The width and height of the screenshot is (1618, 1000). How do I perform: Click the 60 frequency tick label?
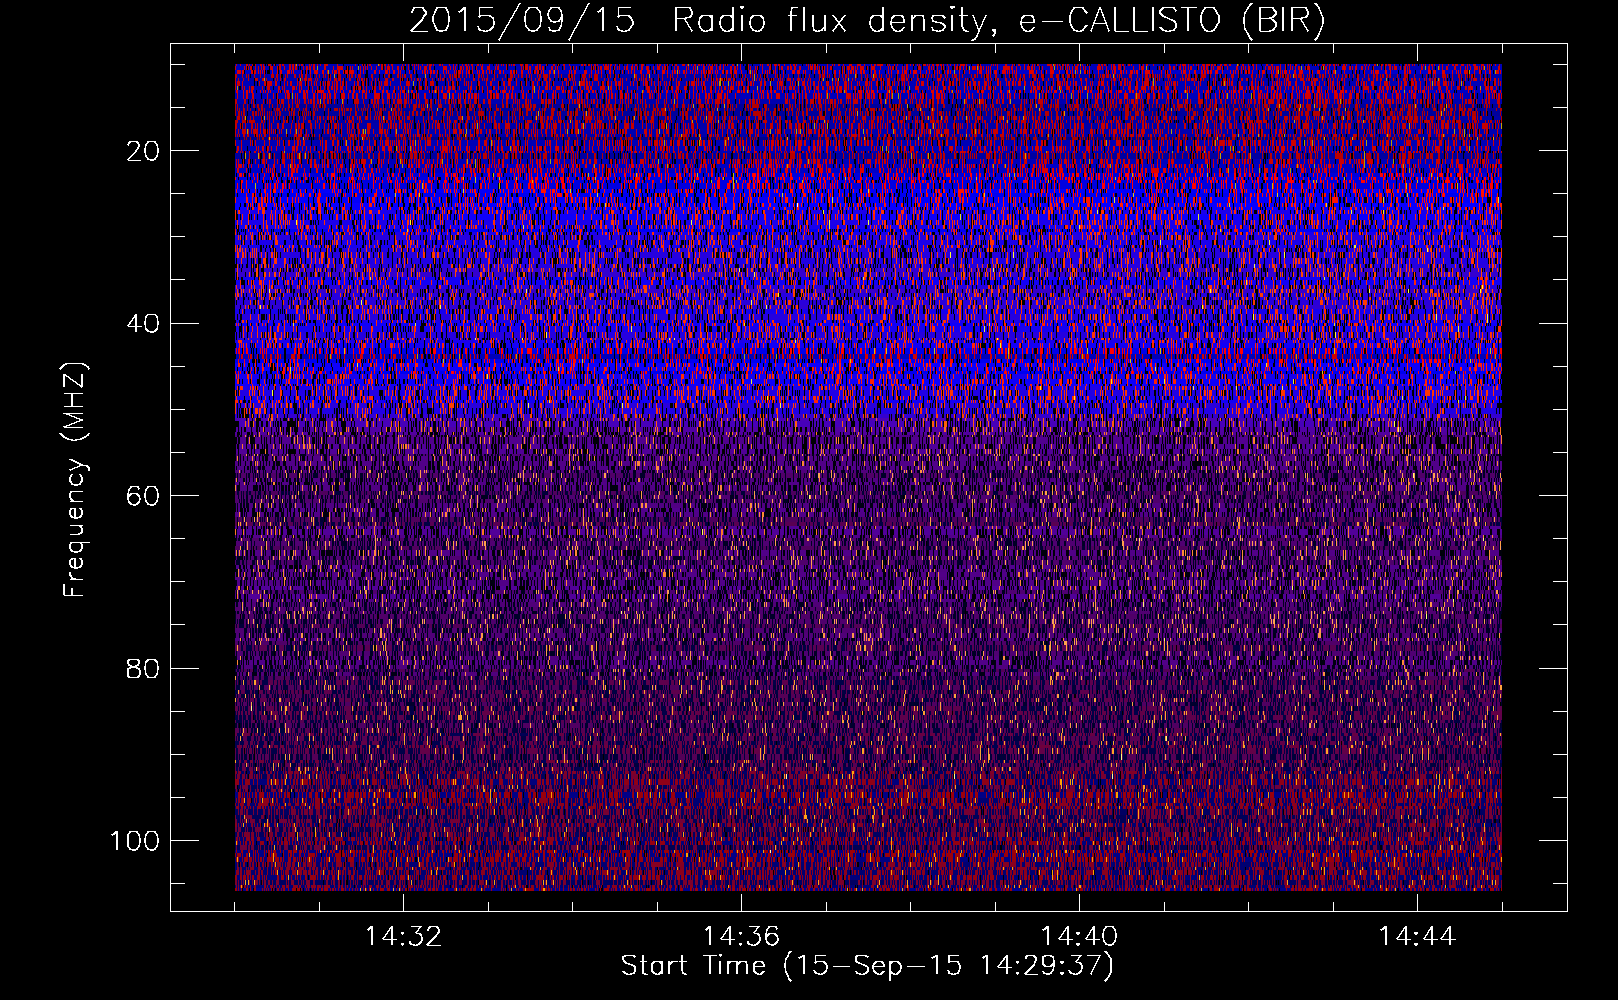tap(143, 496)
